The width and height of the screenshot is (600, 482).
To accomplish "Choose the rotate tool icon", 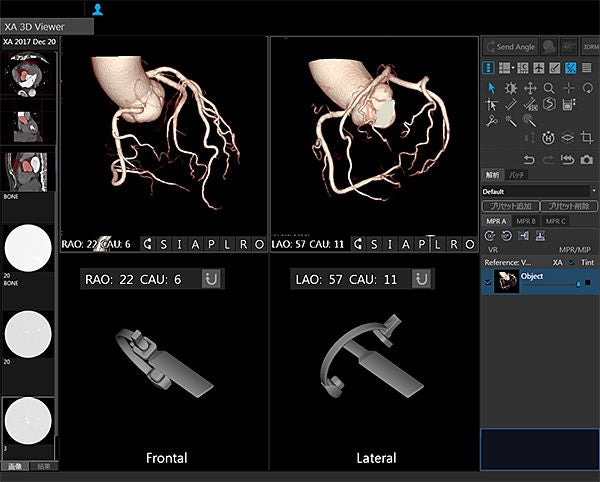I will 587,88.
